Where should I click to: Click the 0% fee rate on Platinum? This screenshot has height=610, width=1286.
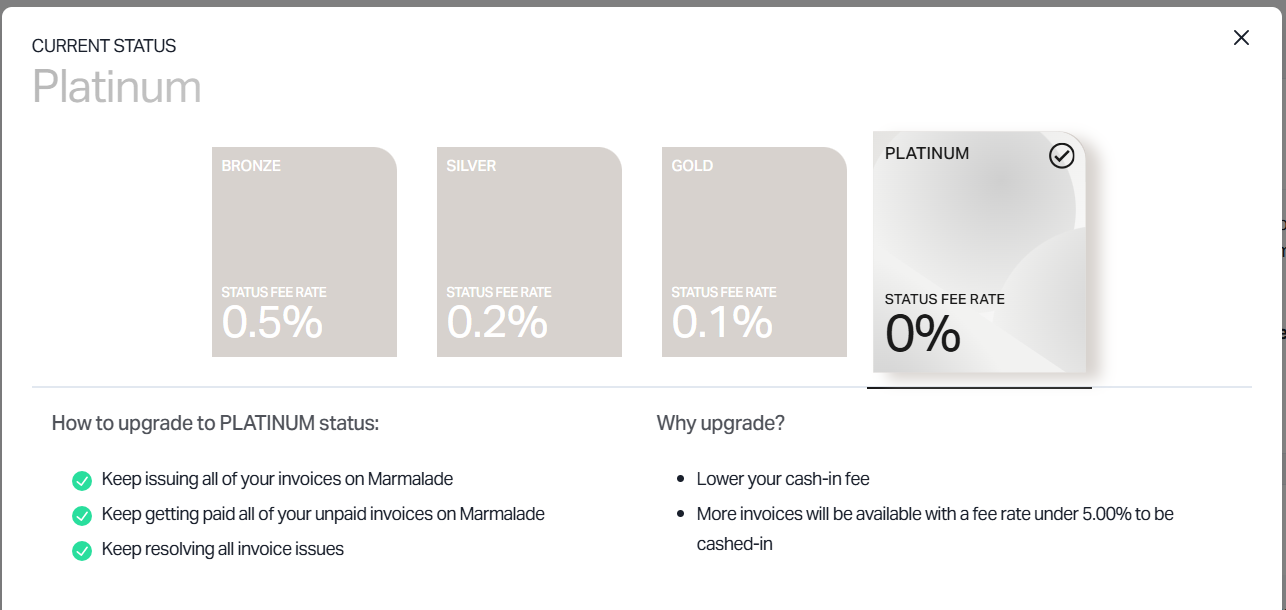[x=923, y=334]
